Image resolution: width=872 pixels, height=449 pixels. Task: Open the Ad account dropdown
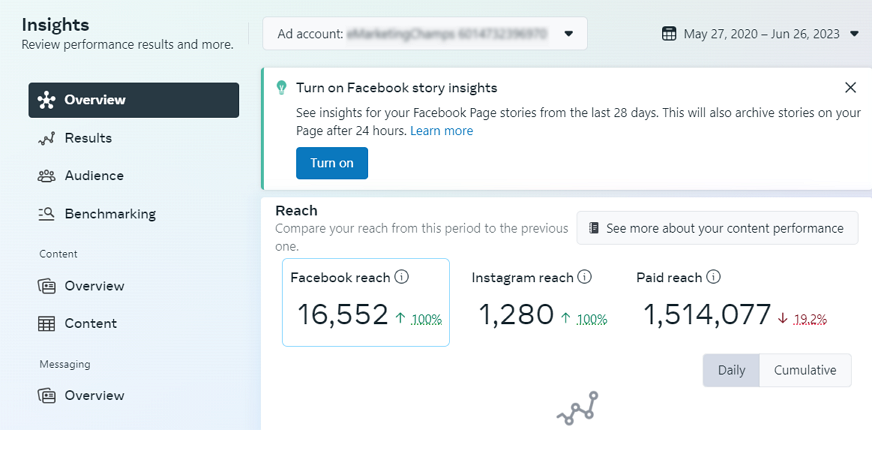click(x=569, y=34)
